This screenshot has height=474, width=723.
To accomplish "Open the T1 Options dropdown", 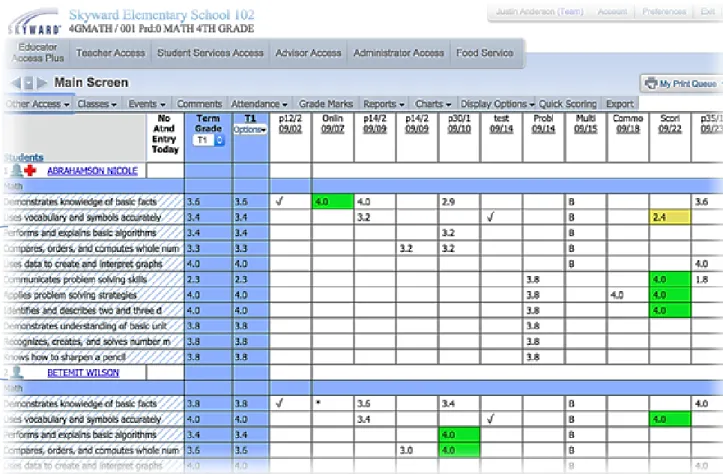I will point(250,130).
